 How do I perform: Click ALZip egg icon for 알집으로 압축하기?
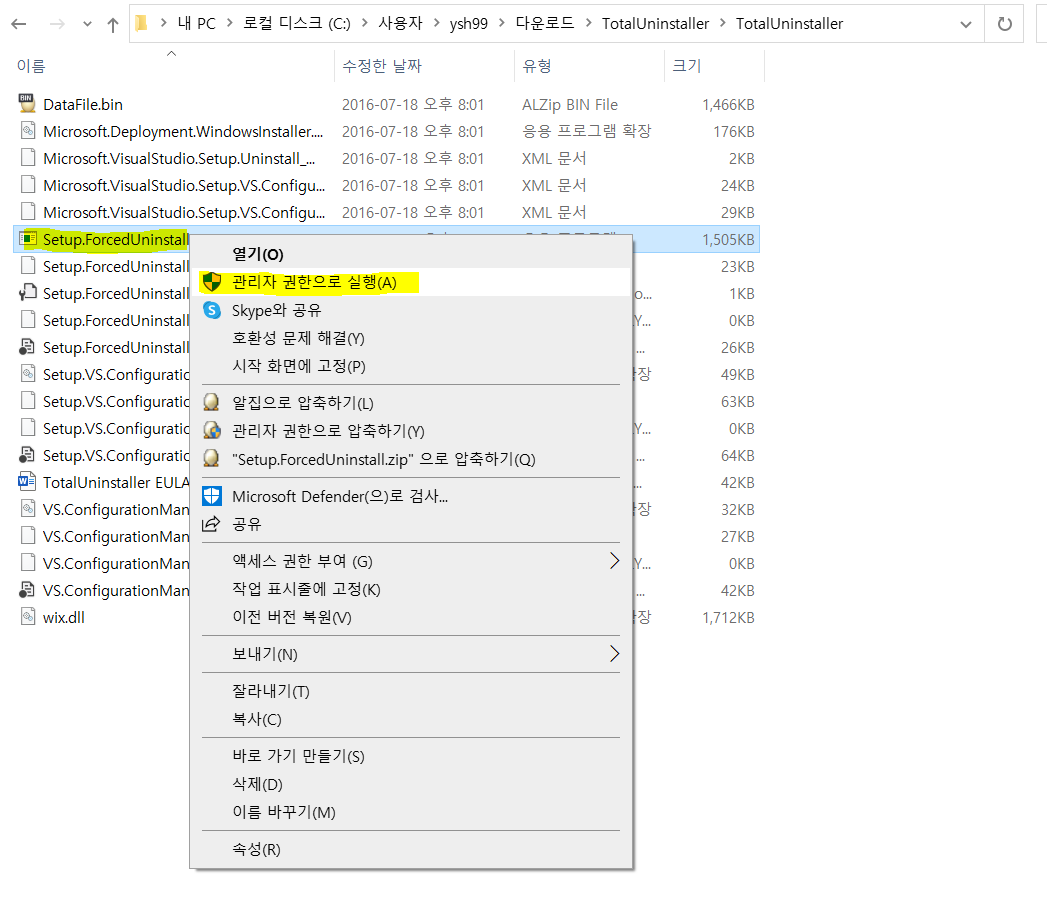212,402
